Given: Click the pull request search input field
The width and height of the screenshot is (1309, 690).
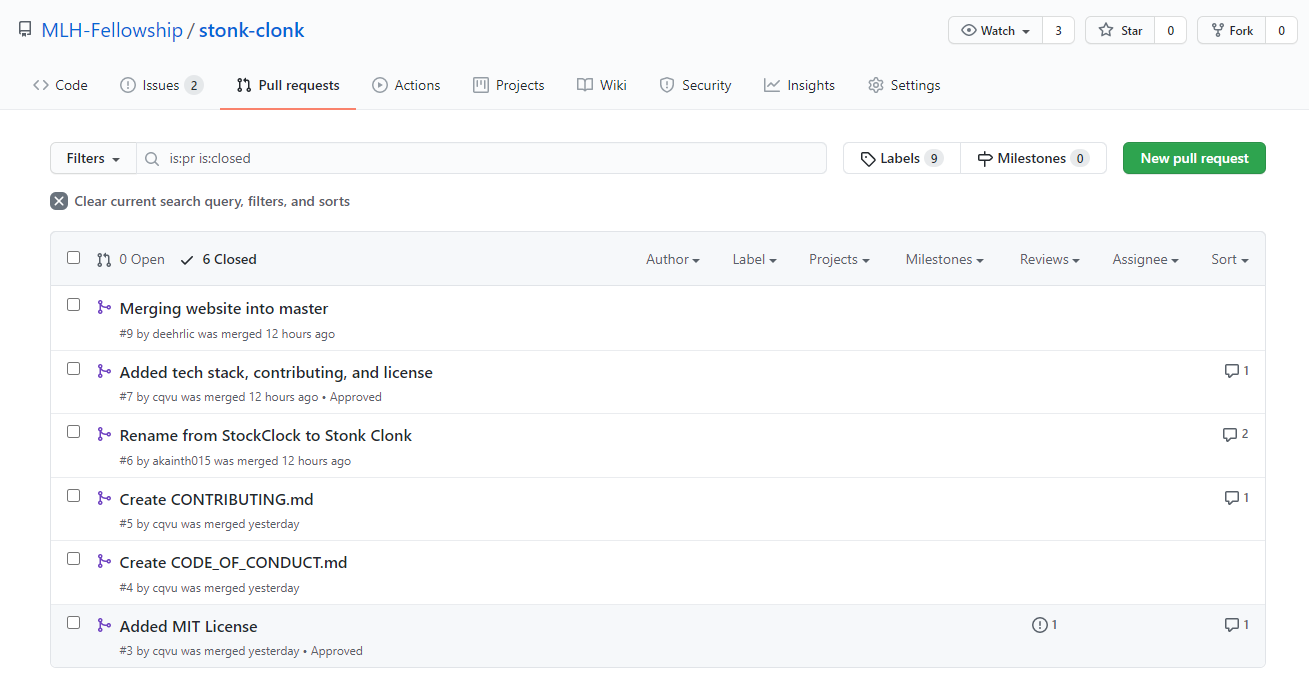Looking at the screenshot, I should coord(481,158).
